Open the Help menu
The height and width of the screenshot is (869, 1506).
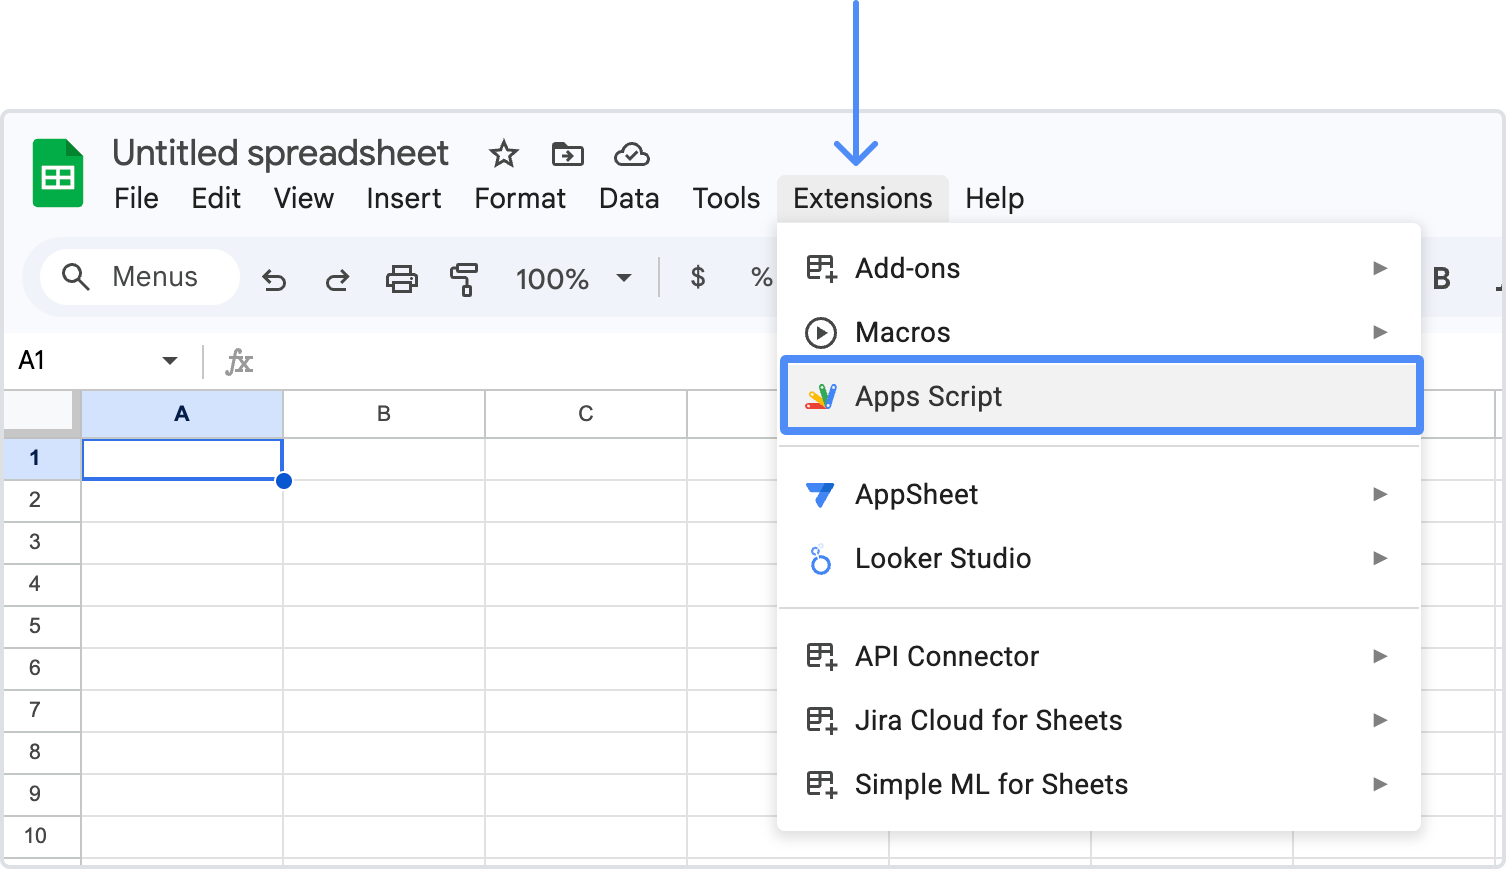[x=994, y=198]
